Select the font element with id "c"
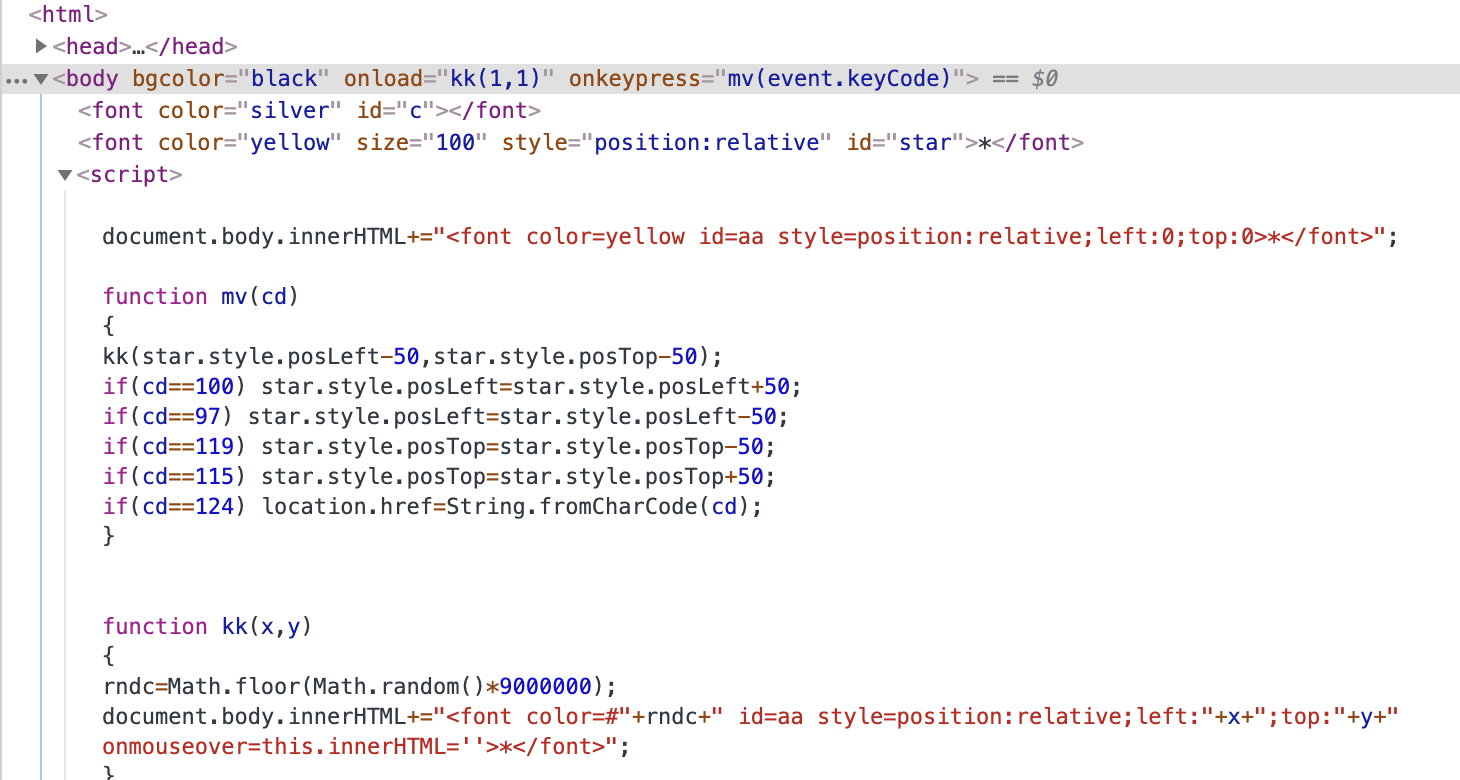This screenshot has height=780, width=1460. pyautogui.click(x=310, y=110)
